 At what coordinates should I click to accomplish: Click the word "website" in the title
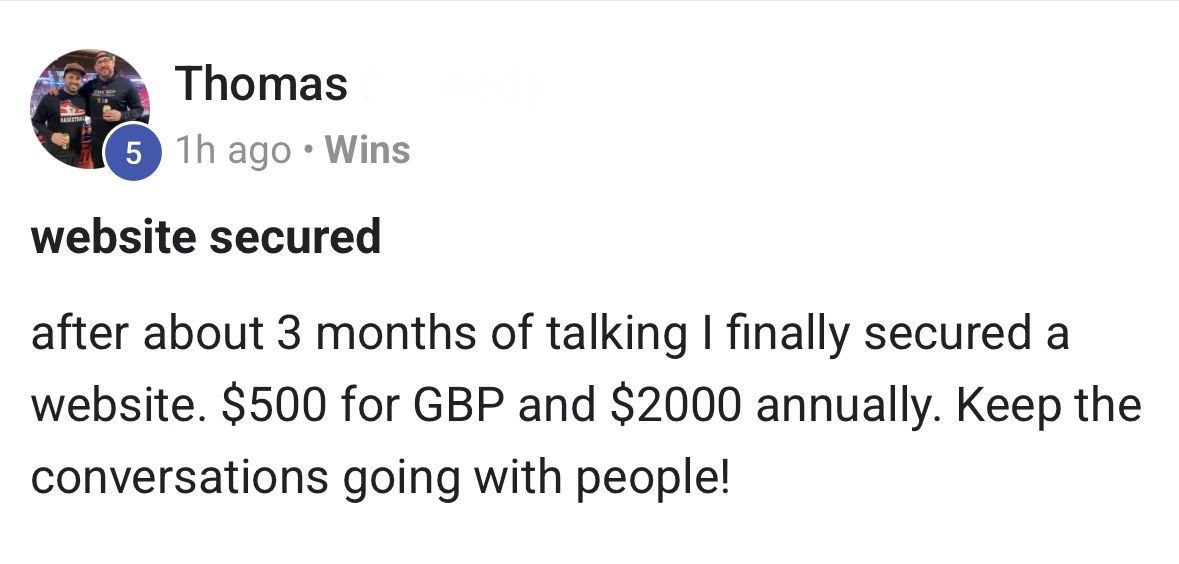(112, 238)
